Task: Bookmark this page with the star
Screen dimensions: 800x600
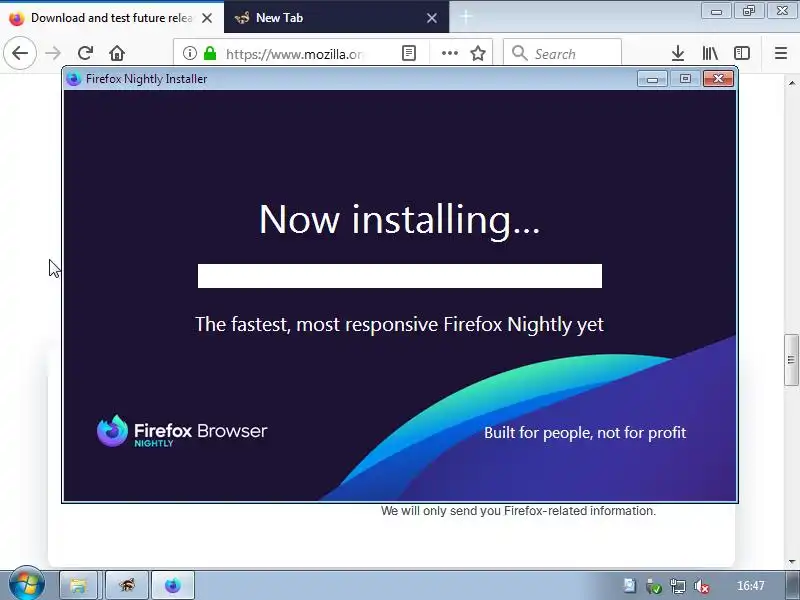Action: click(478, 53)
